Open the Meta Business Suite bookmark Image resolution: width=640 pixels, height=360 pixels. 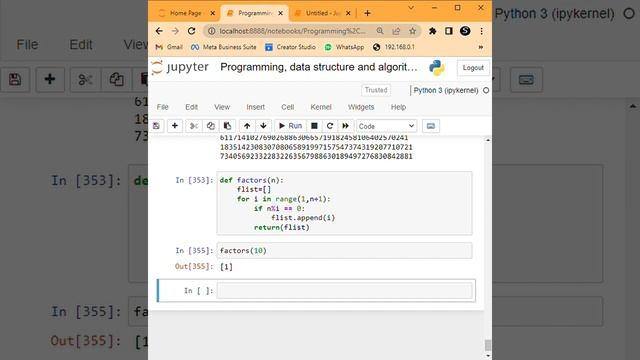[224, 47]
